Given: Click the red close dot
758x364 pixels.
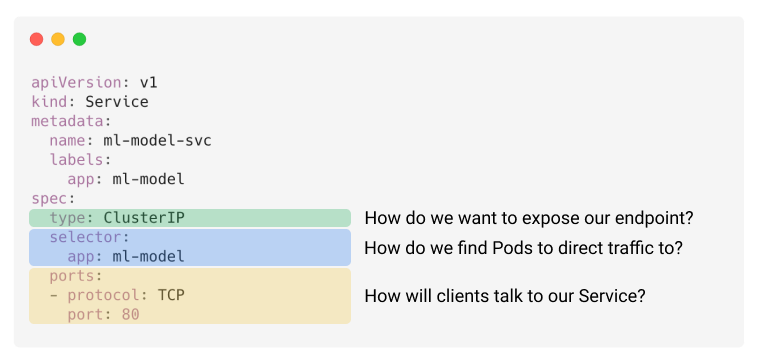Looking at the screenshot, I should tap(36, 39).
